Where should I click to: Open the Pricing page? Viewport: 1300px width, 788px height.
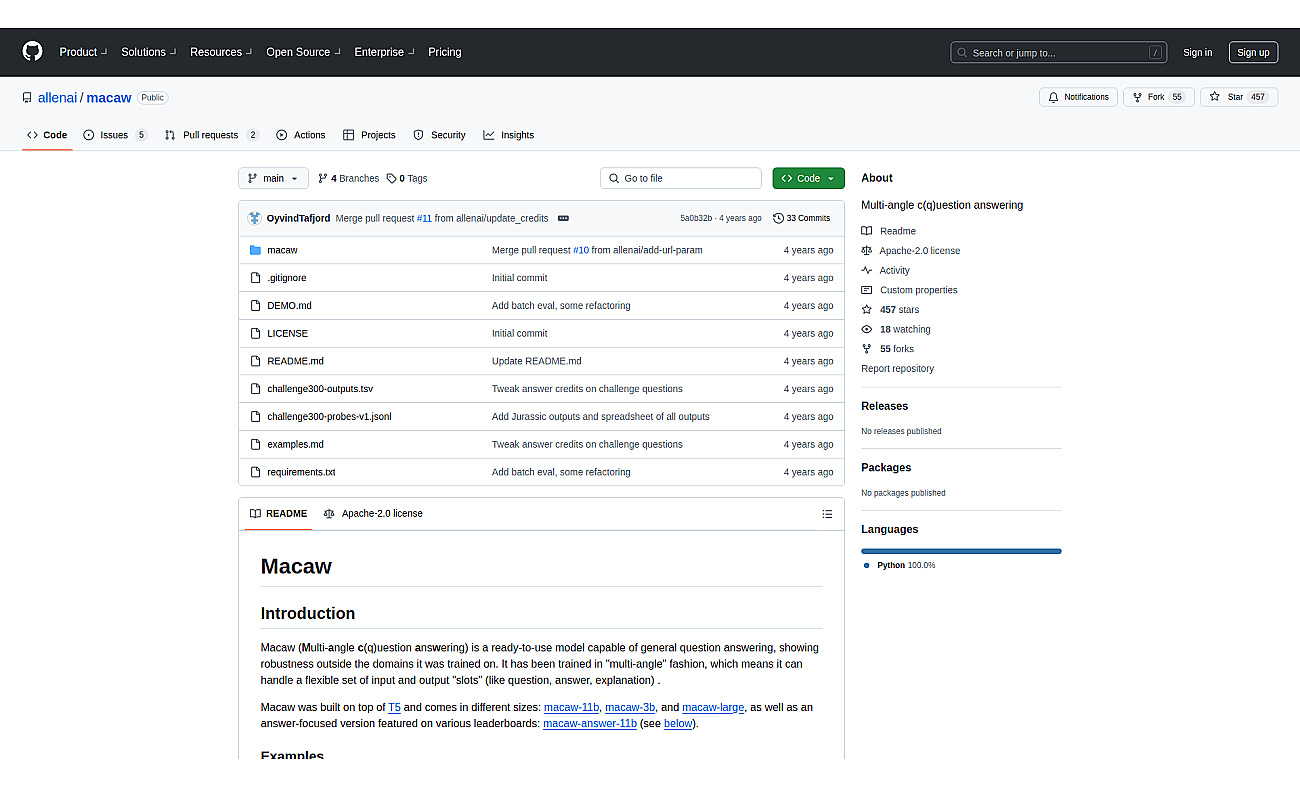(445, 52)
